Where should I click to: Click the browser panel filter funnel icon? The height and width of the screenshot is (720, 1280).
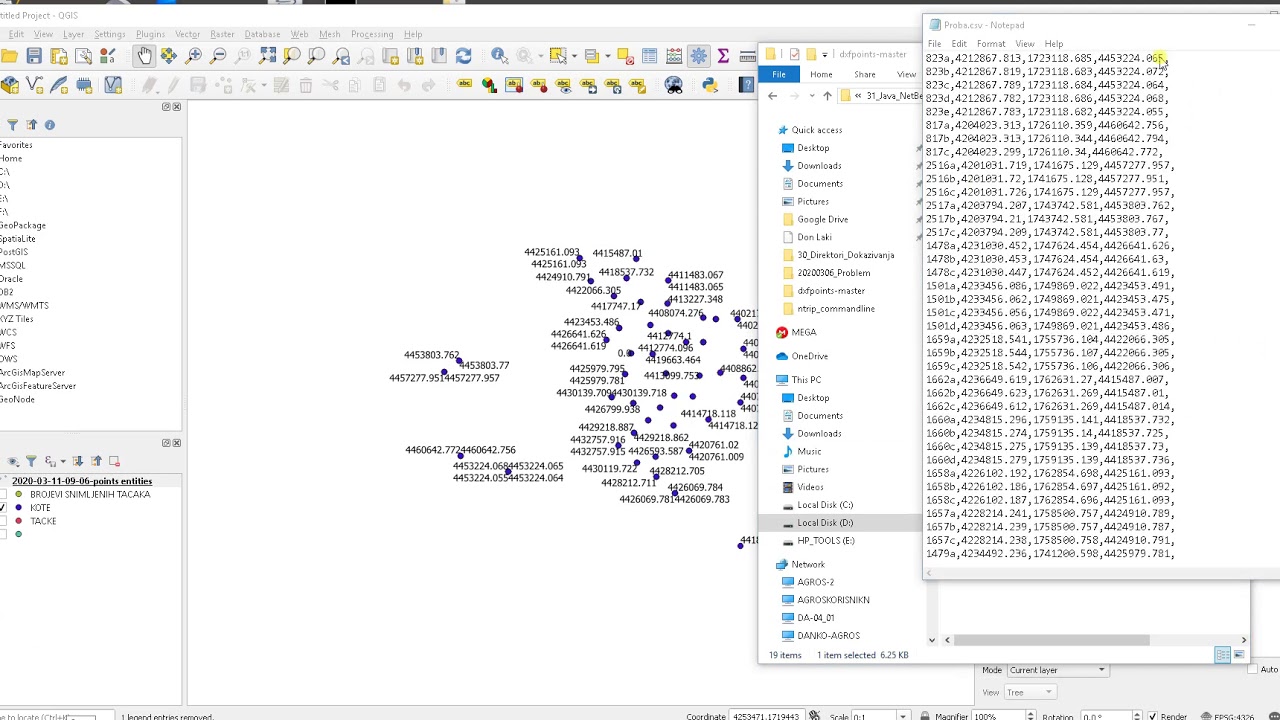point(12,125)
